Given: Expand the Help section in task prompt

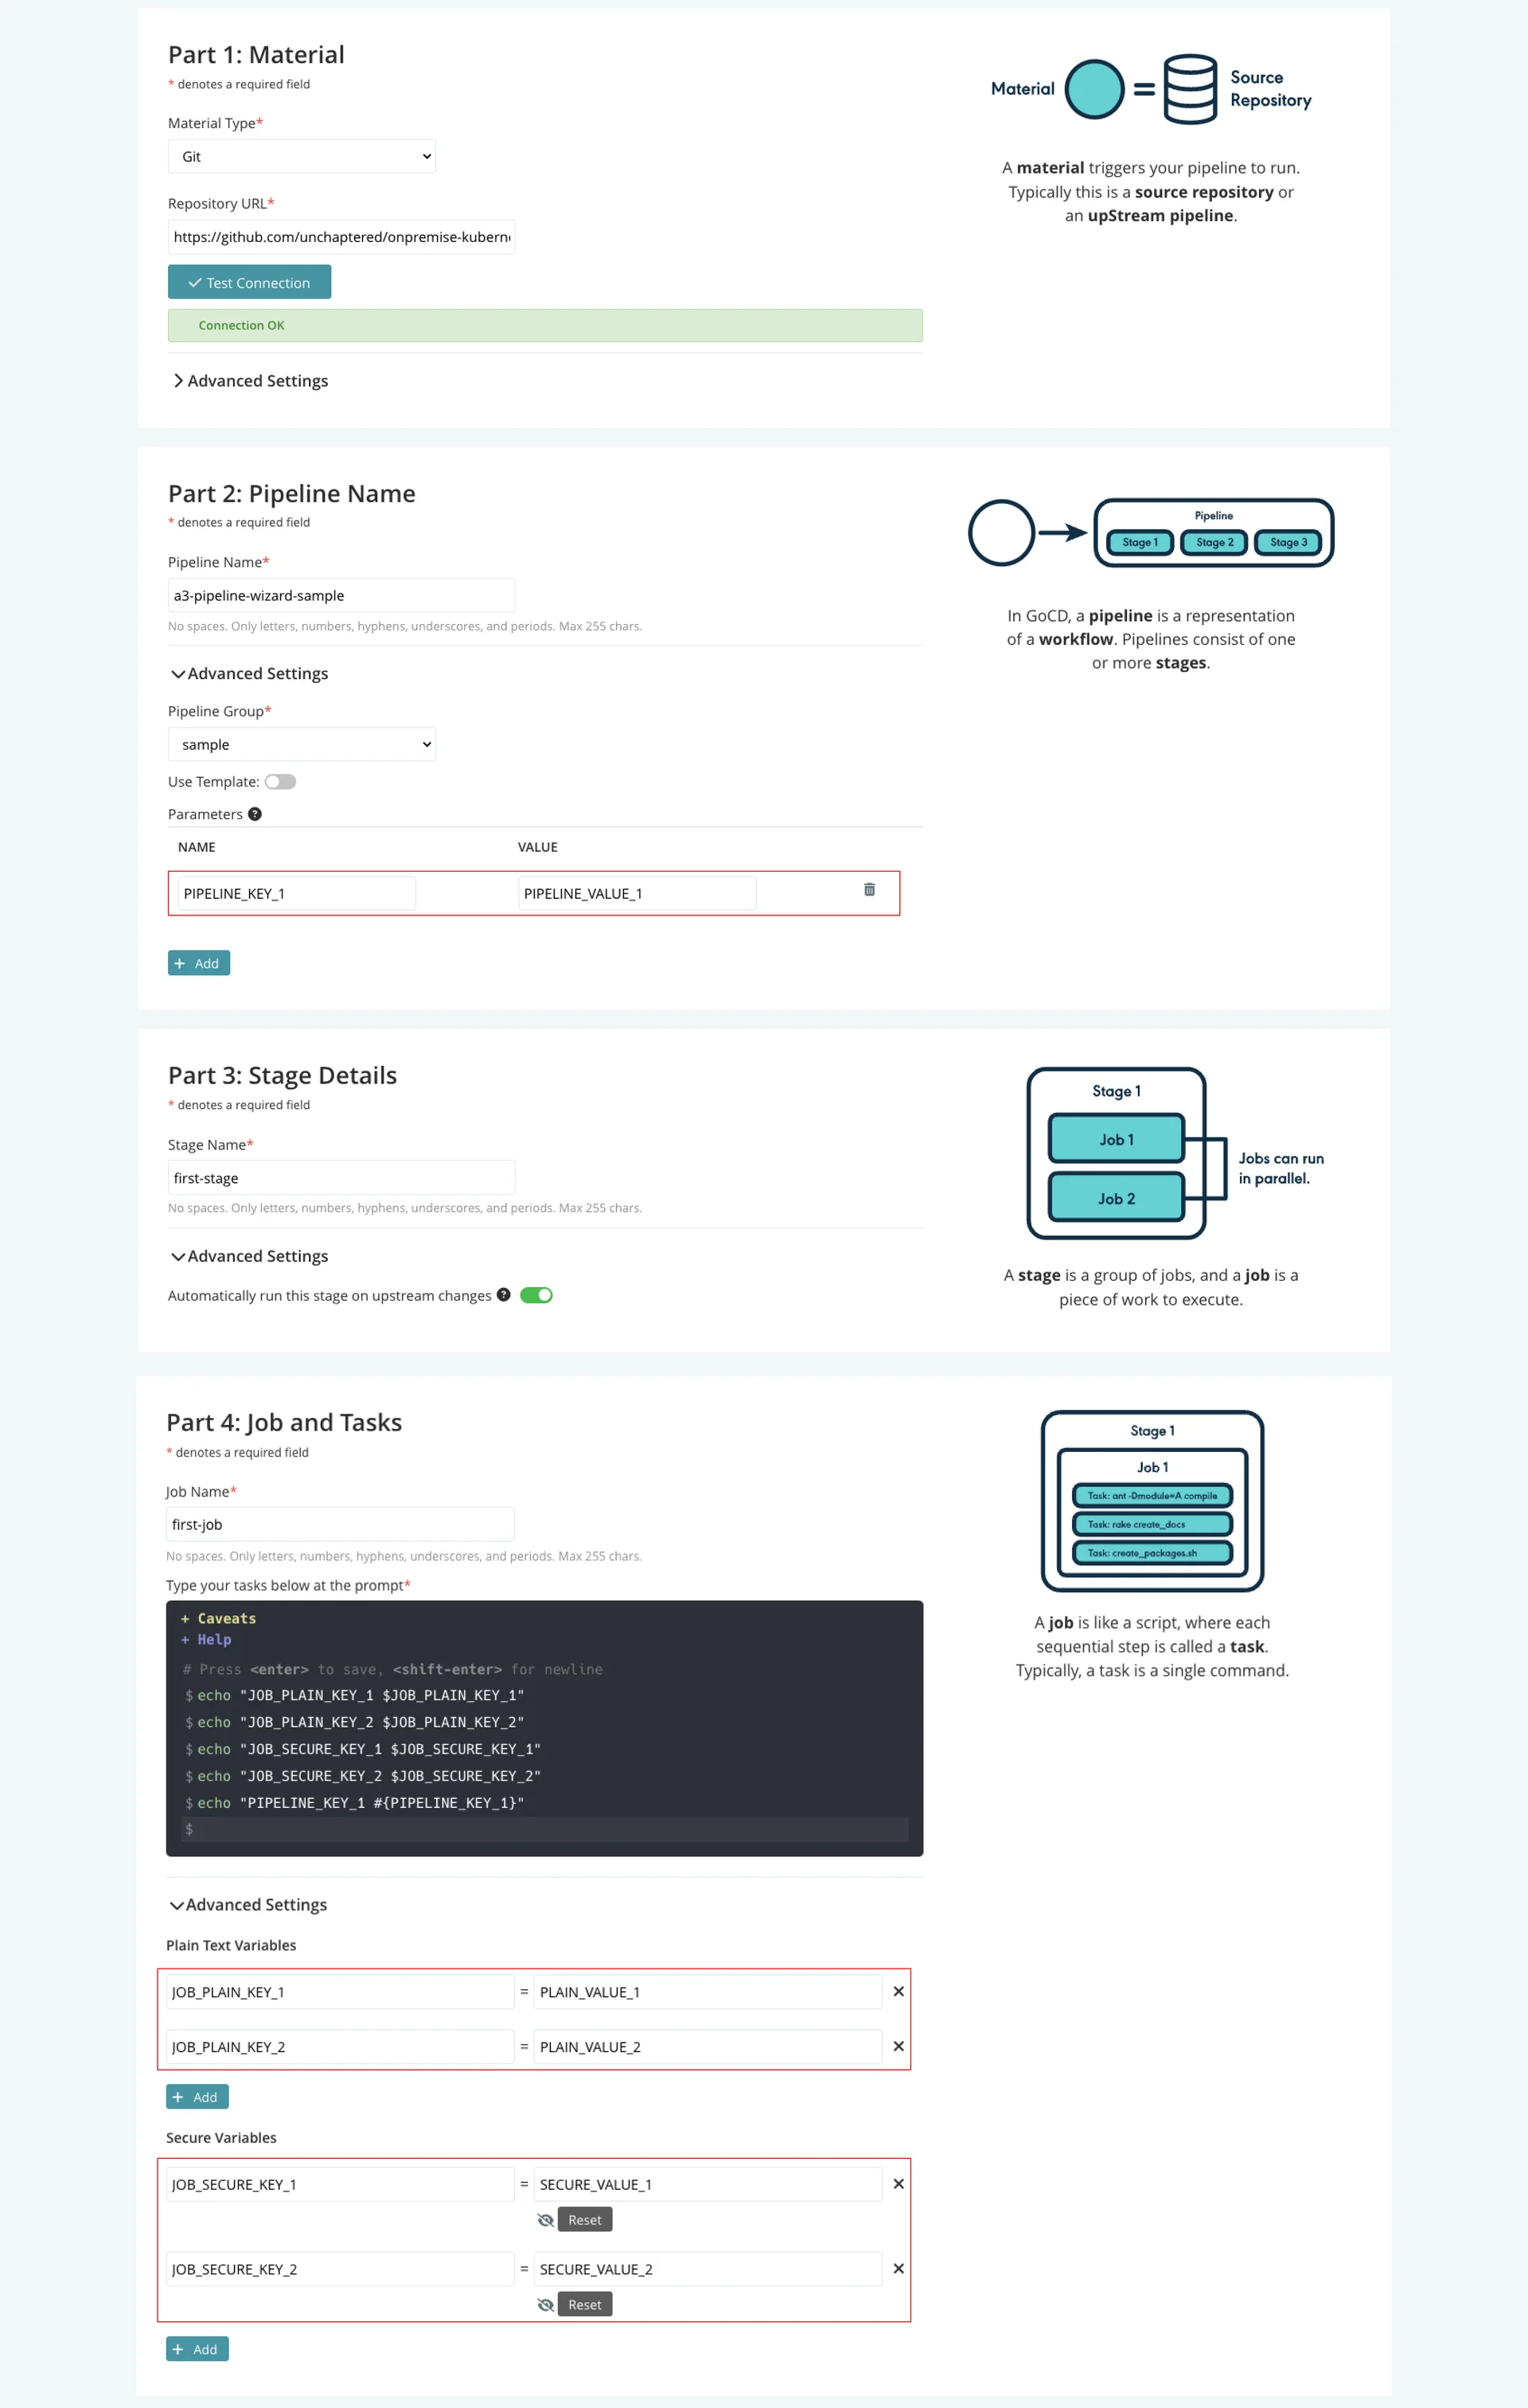Looking at the screenshot, I should [206, 1639].
